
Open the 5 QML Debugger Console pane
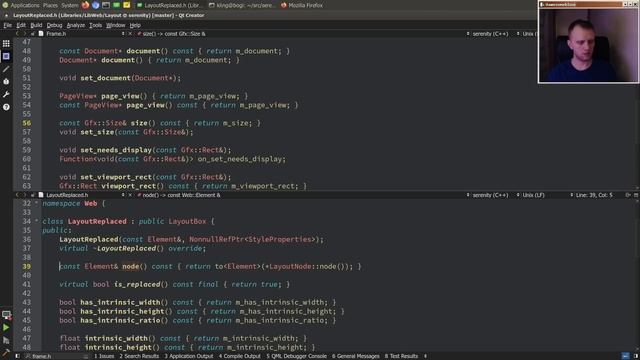296,356
